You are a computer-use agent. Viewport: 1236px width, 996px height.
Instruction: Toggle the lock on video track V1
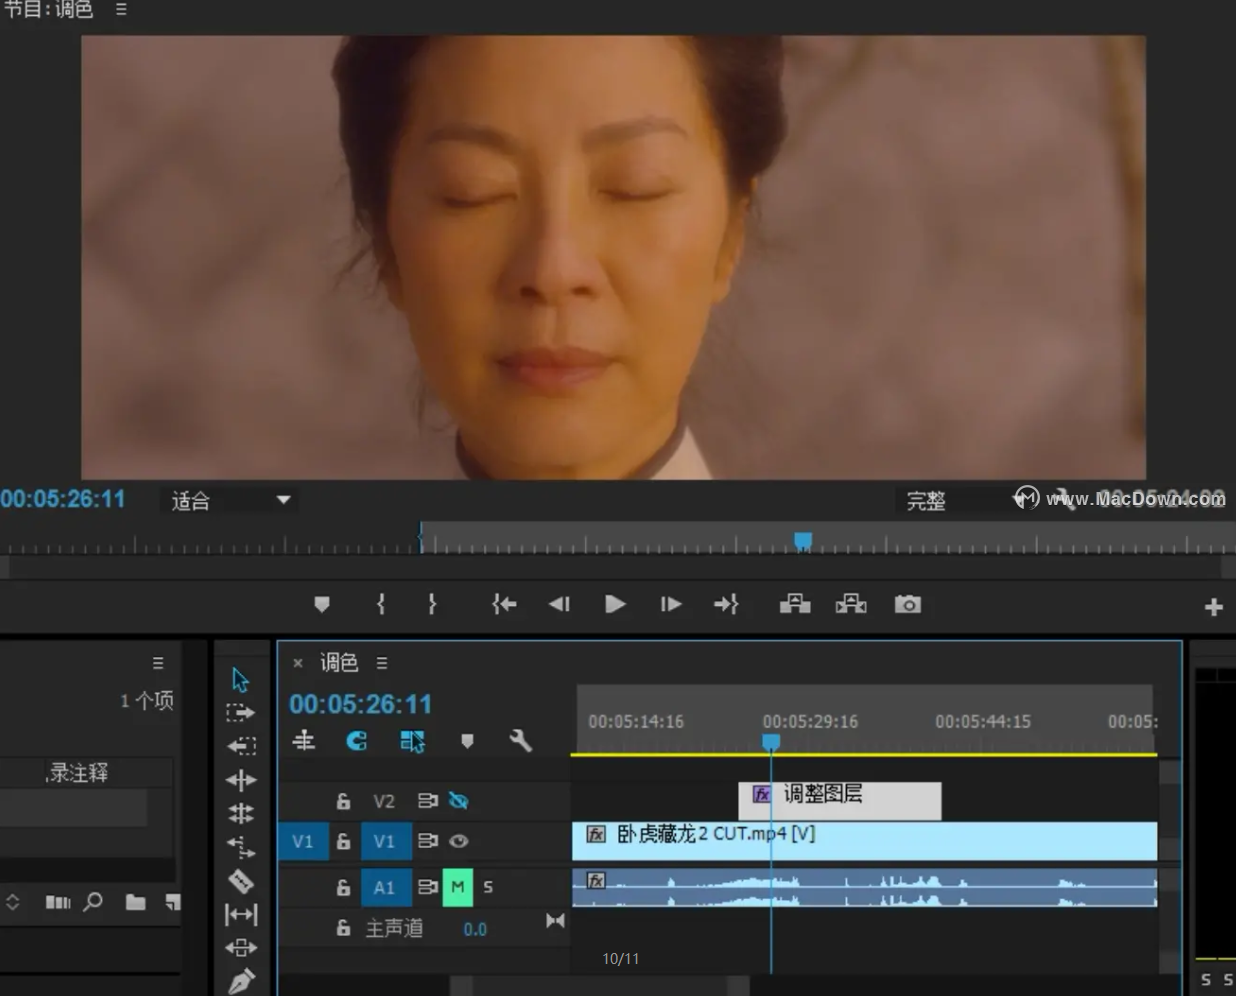(343, 842)
